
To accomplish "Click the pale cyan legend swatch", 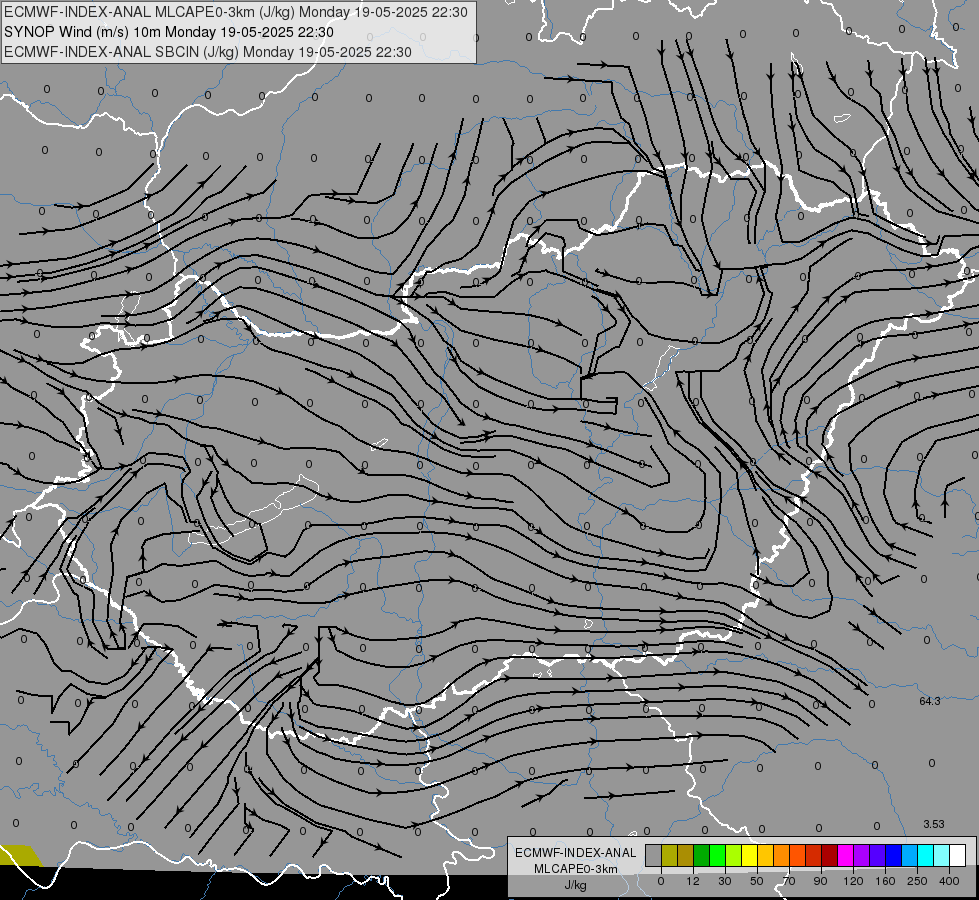I will tap(942, 855).
